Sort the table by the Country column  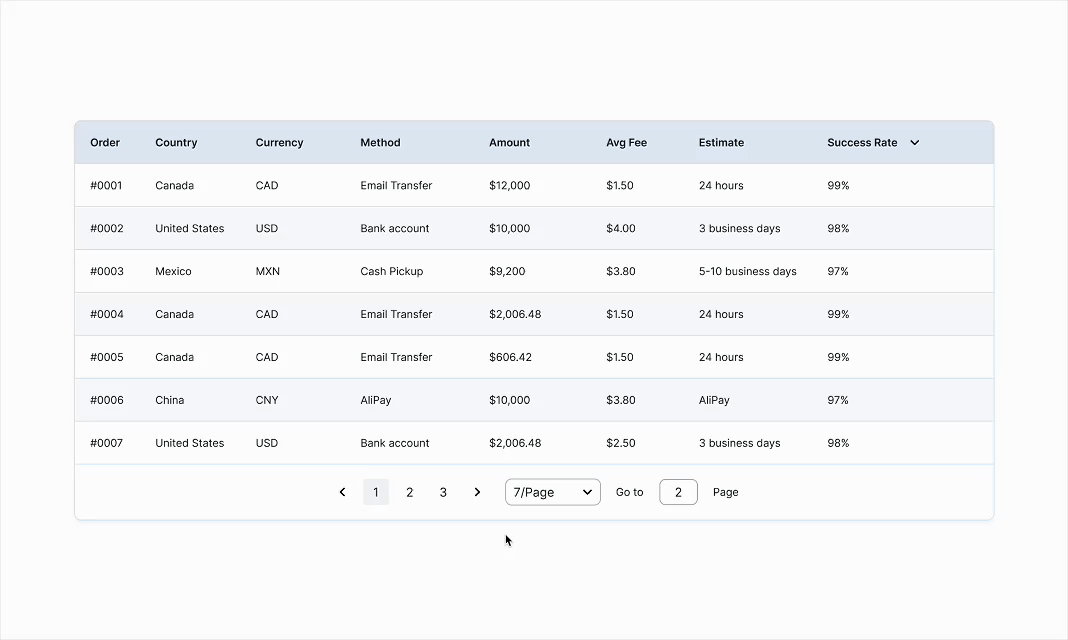tap(176, 142)
